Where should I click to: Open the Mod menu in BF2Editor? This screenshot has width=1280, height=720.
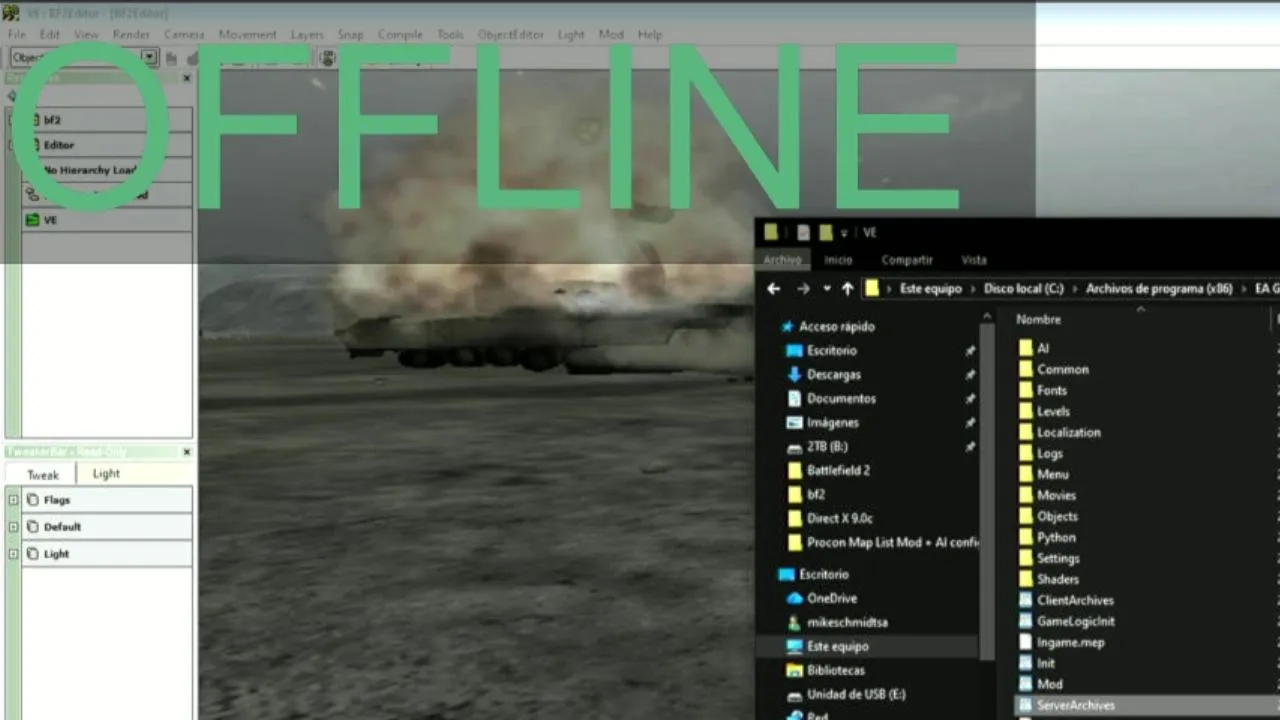[x=611, y=34]
